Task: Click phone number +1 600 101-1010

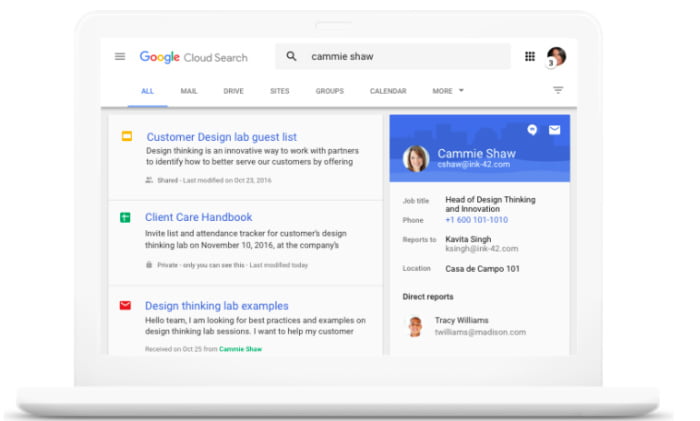Action: 476,220
